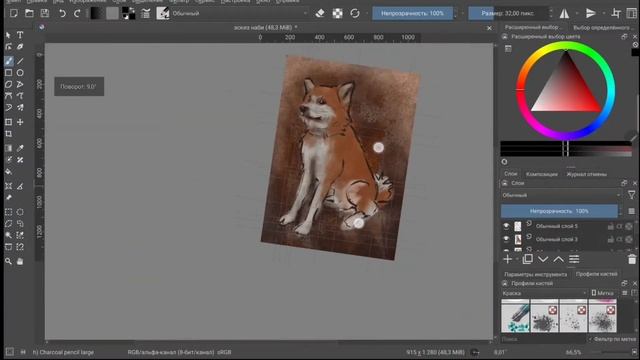The width and height of the screenshot is (640, 360).
Task: Hide layer Обычный слой 5
Action: [506, 226]
